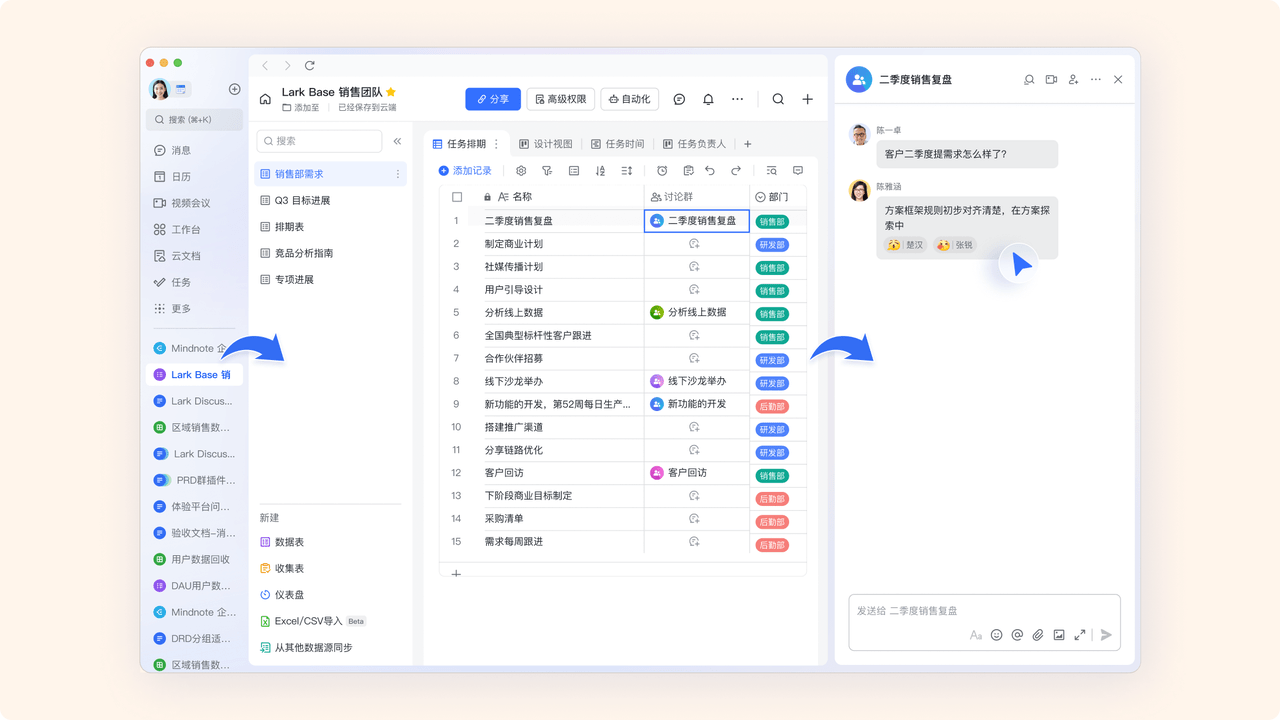Screen dimensions: 1280x720
Task: Click the 自动化 button
Action: 630,99
